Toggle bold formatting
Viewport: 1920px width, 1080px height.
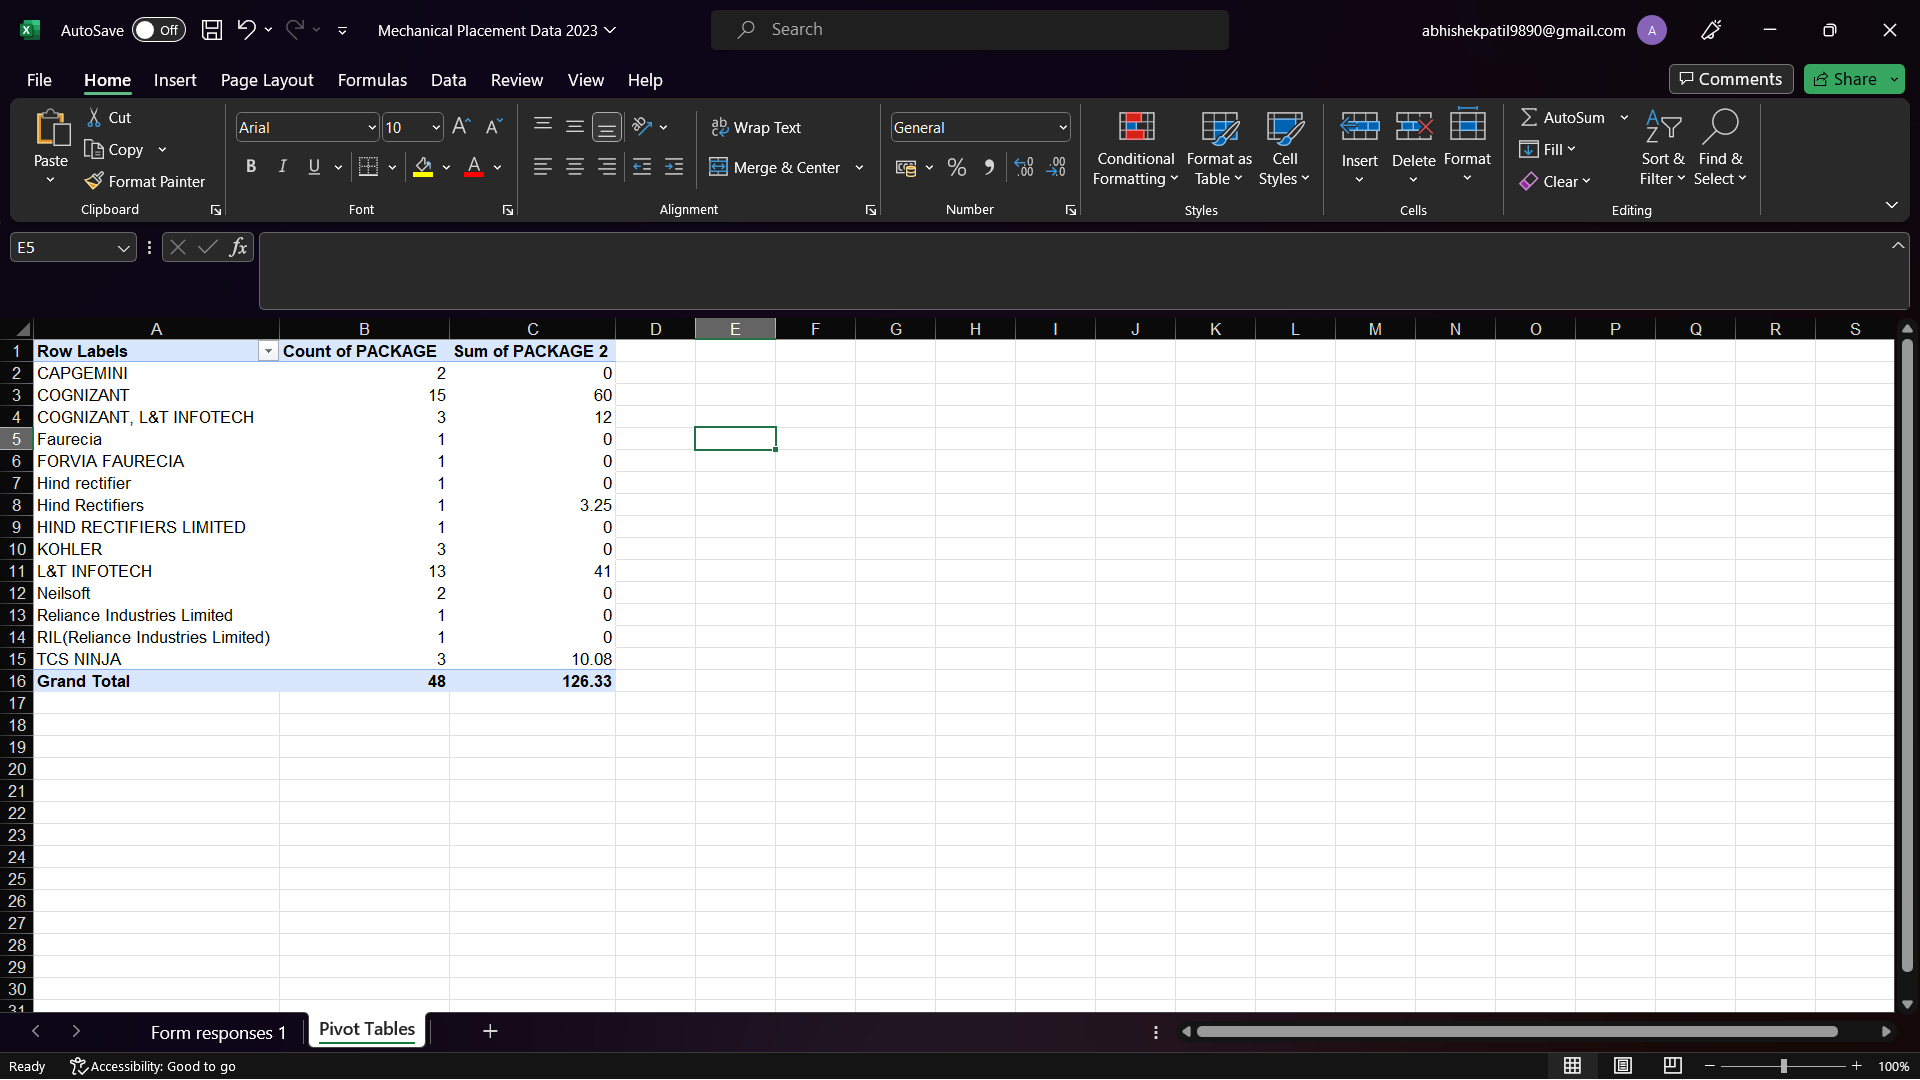click(x=251, y=167)
